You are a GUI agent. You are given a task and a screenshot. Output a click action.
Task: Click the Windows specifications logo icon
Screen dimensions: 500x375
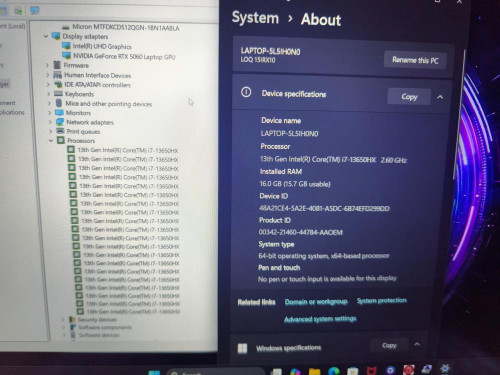tap(242, 349)
